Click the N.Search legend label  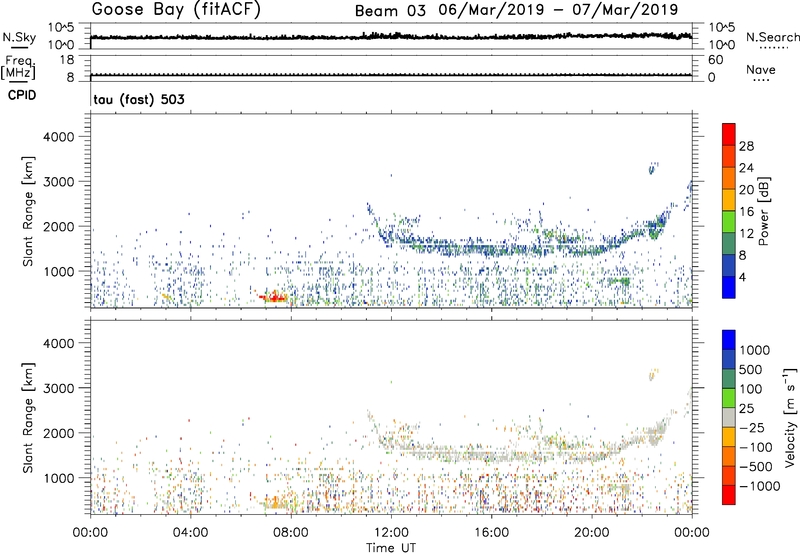click(x=772, y=37)
